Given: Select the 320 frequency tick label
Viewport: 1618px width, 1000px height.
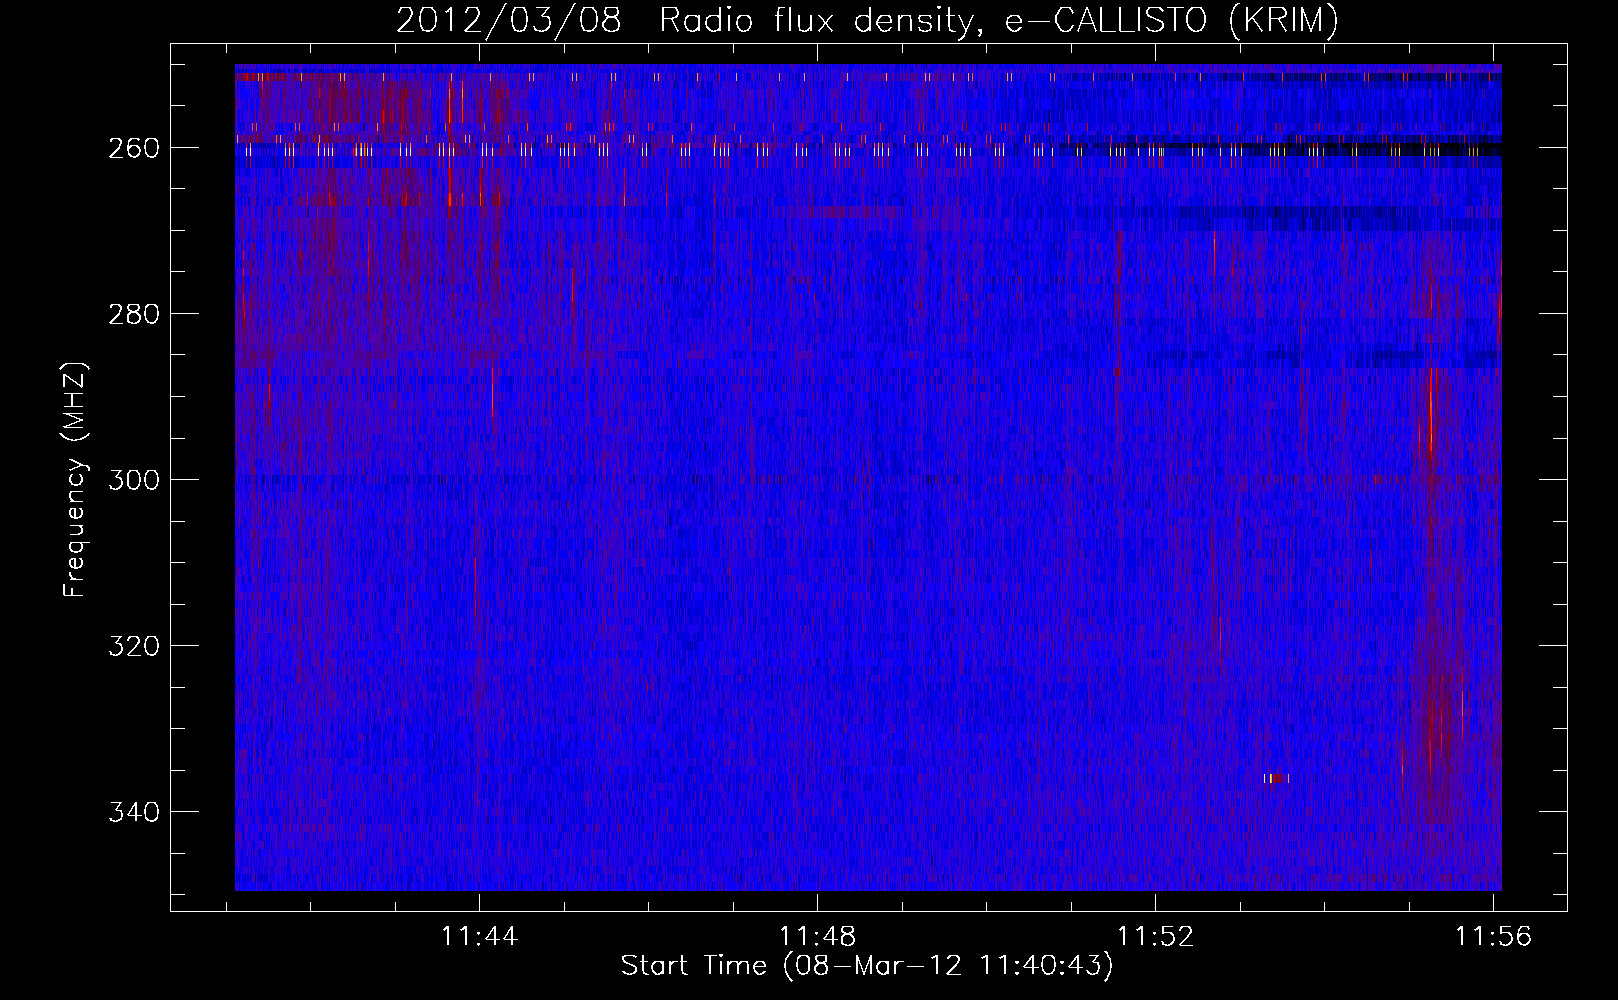Looking at the screenshot, I should pos(134,646).
